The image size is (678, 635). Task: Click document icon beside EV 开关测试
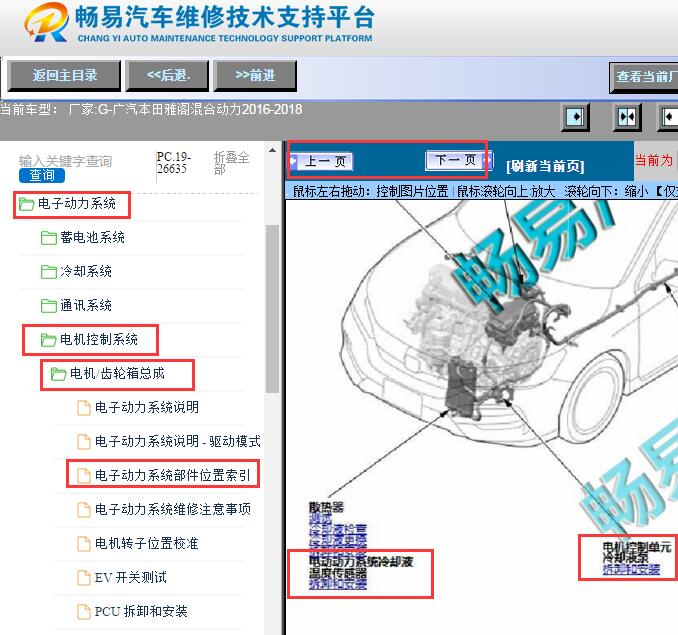pyautogui.click(x=83, y=578)
